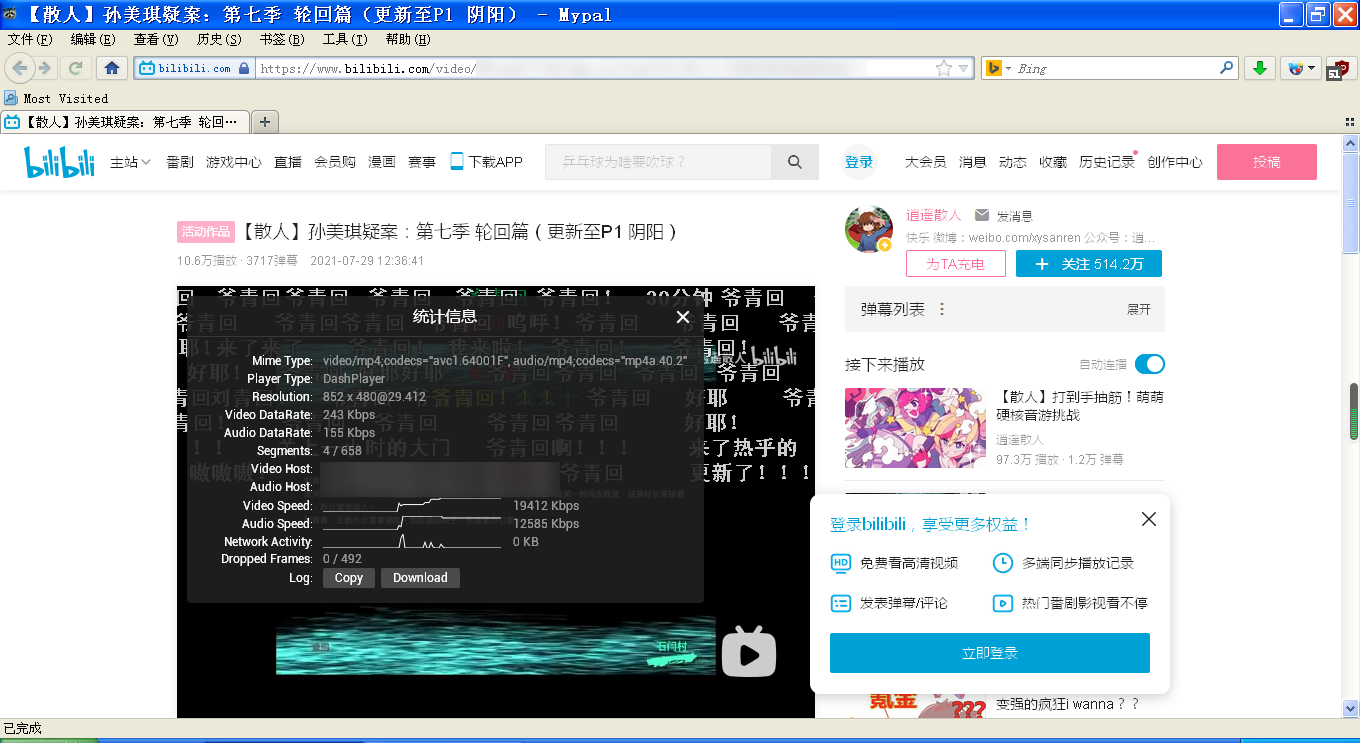
Task: Open the URL bar history dropdown arrow
Action: (965, 68)
